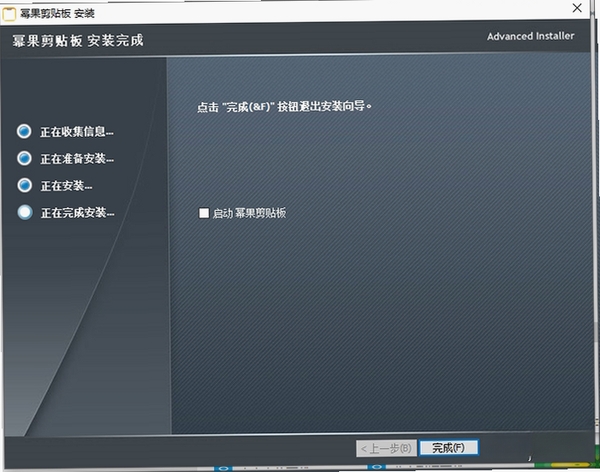The width and height of the screenshot is (600, 472).
Task: Tick the 启动 幂果剪贴板 launch checkbox
Action: point(204,213)
